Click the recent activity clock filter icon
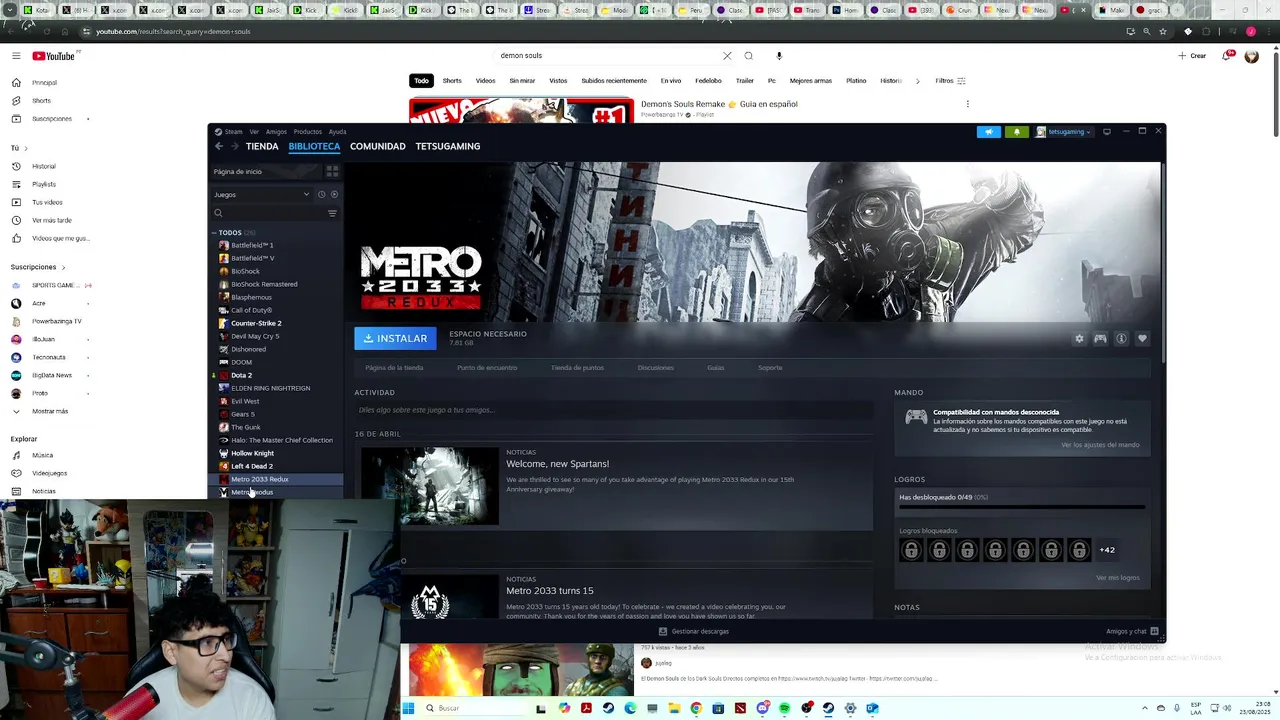The height and width of the screenshot is (720, 1280). [321, 194]
